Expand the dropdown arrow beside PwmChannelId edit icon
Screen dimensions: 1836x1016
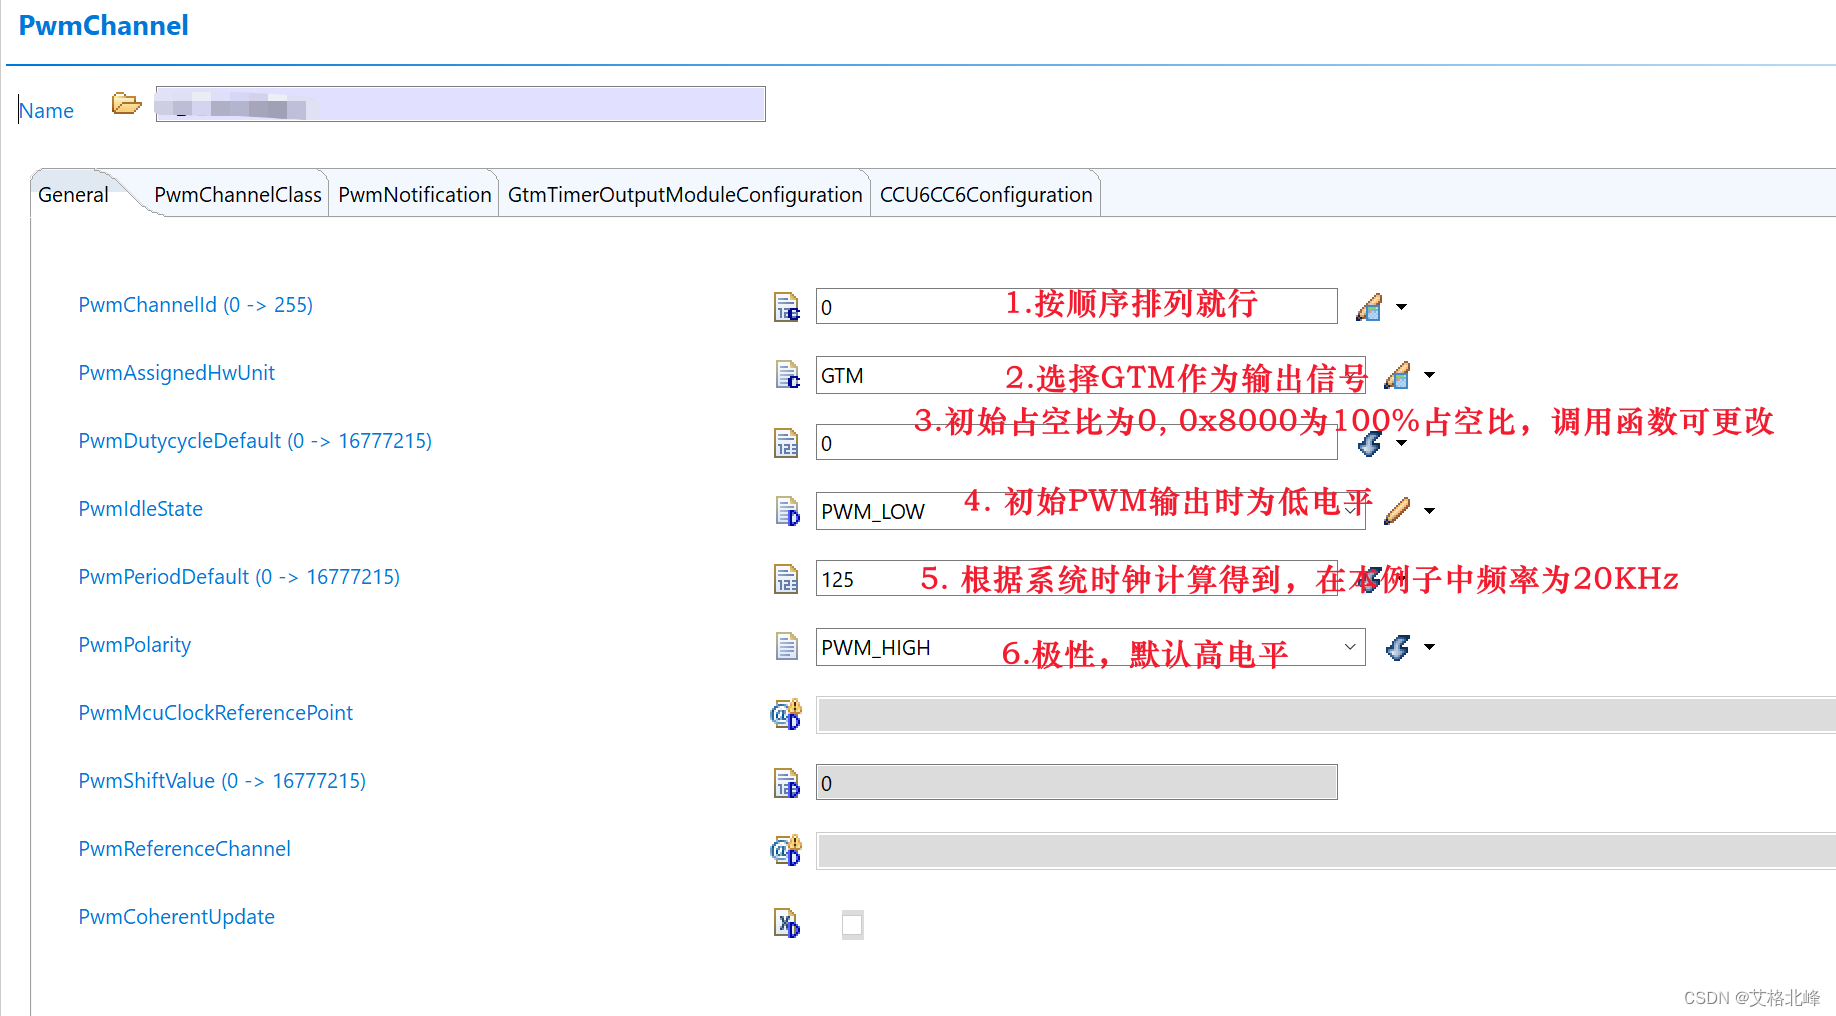coord(1402,307)
